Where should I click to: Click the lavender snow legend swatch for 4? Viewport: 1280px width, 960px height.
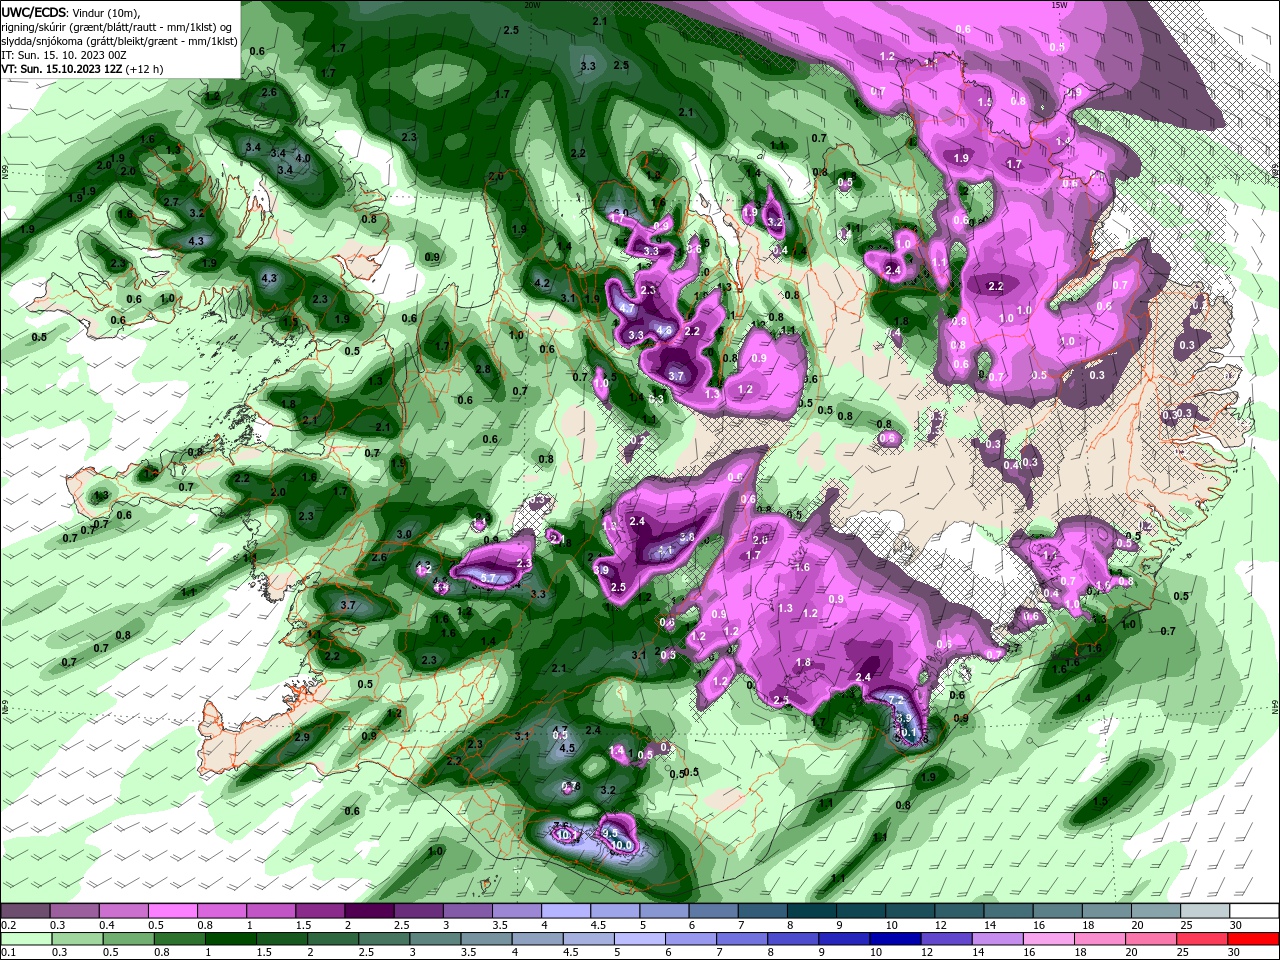click(x=566, y=911)
